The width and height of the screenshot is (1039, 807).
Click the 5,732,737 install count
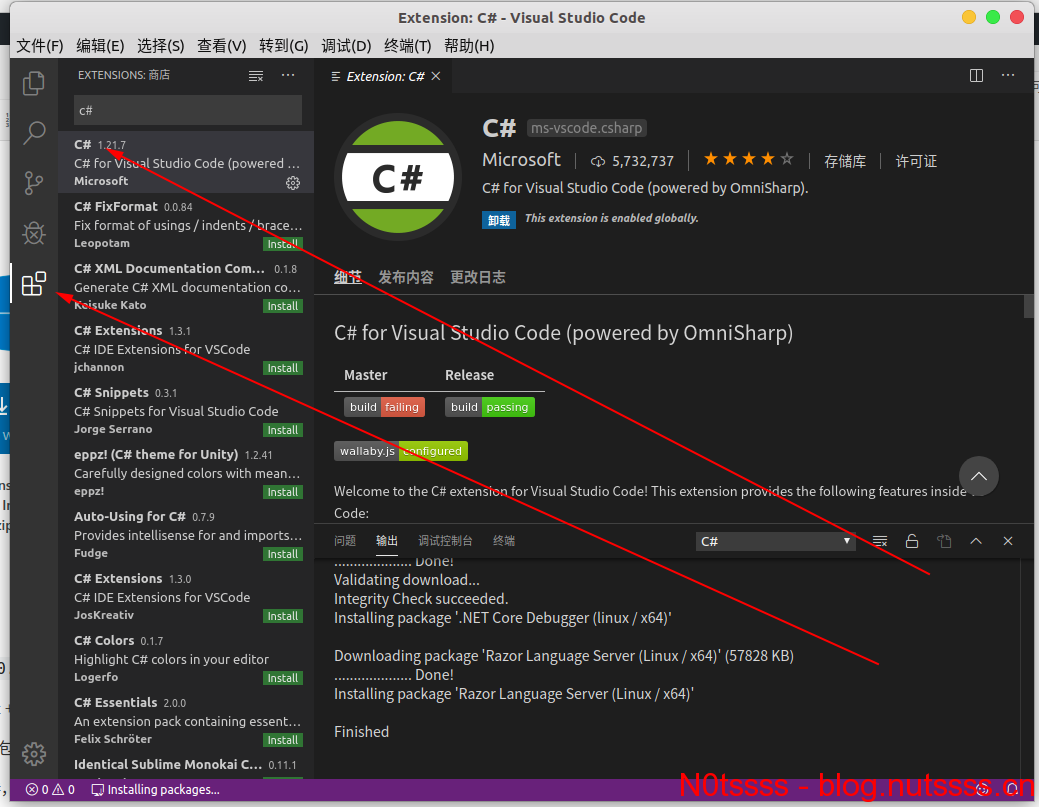click(x=633, y=162)
